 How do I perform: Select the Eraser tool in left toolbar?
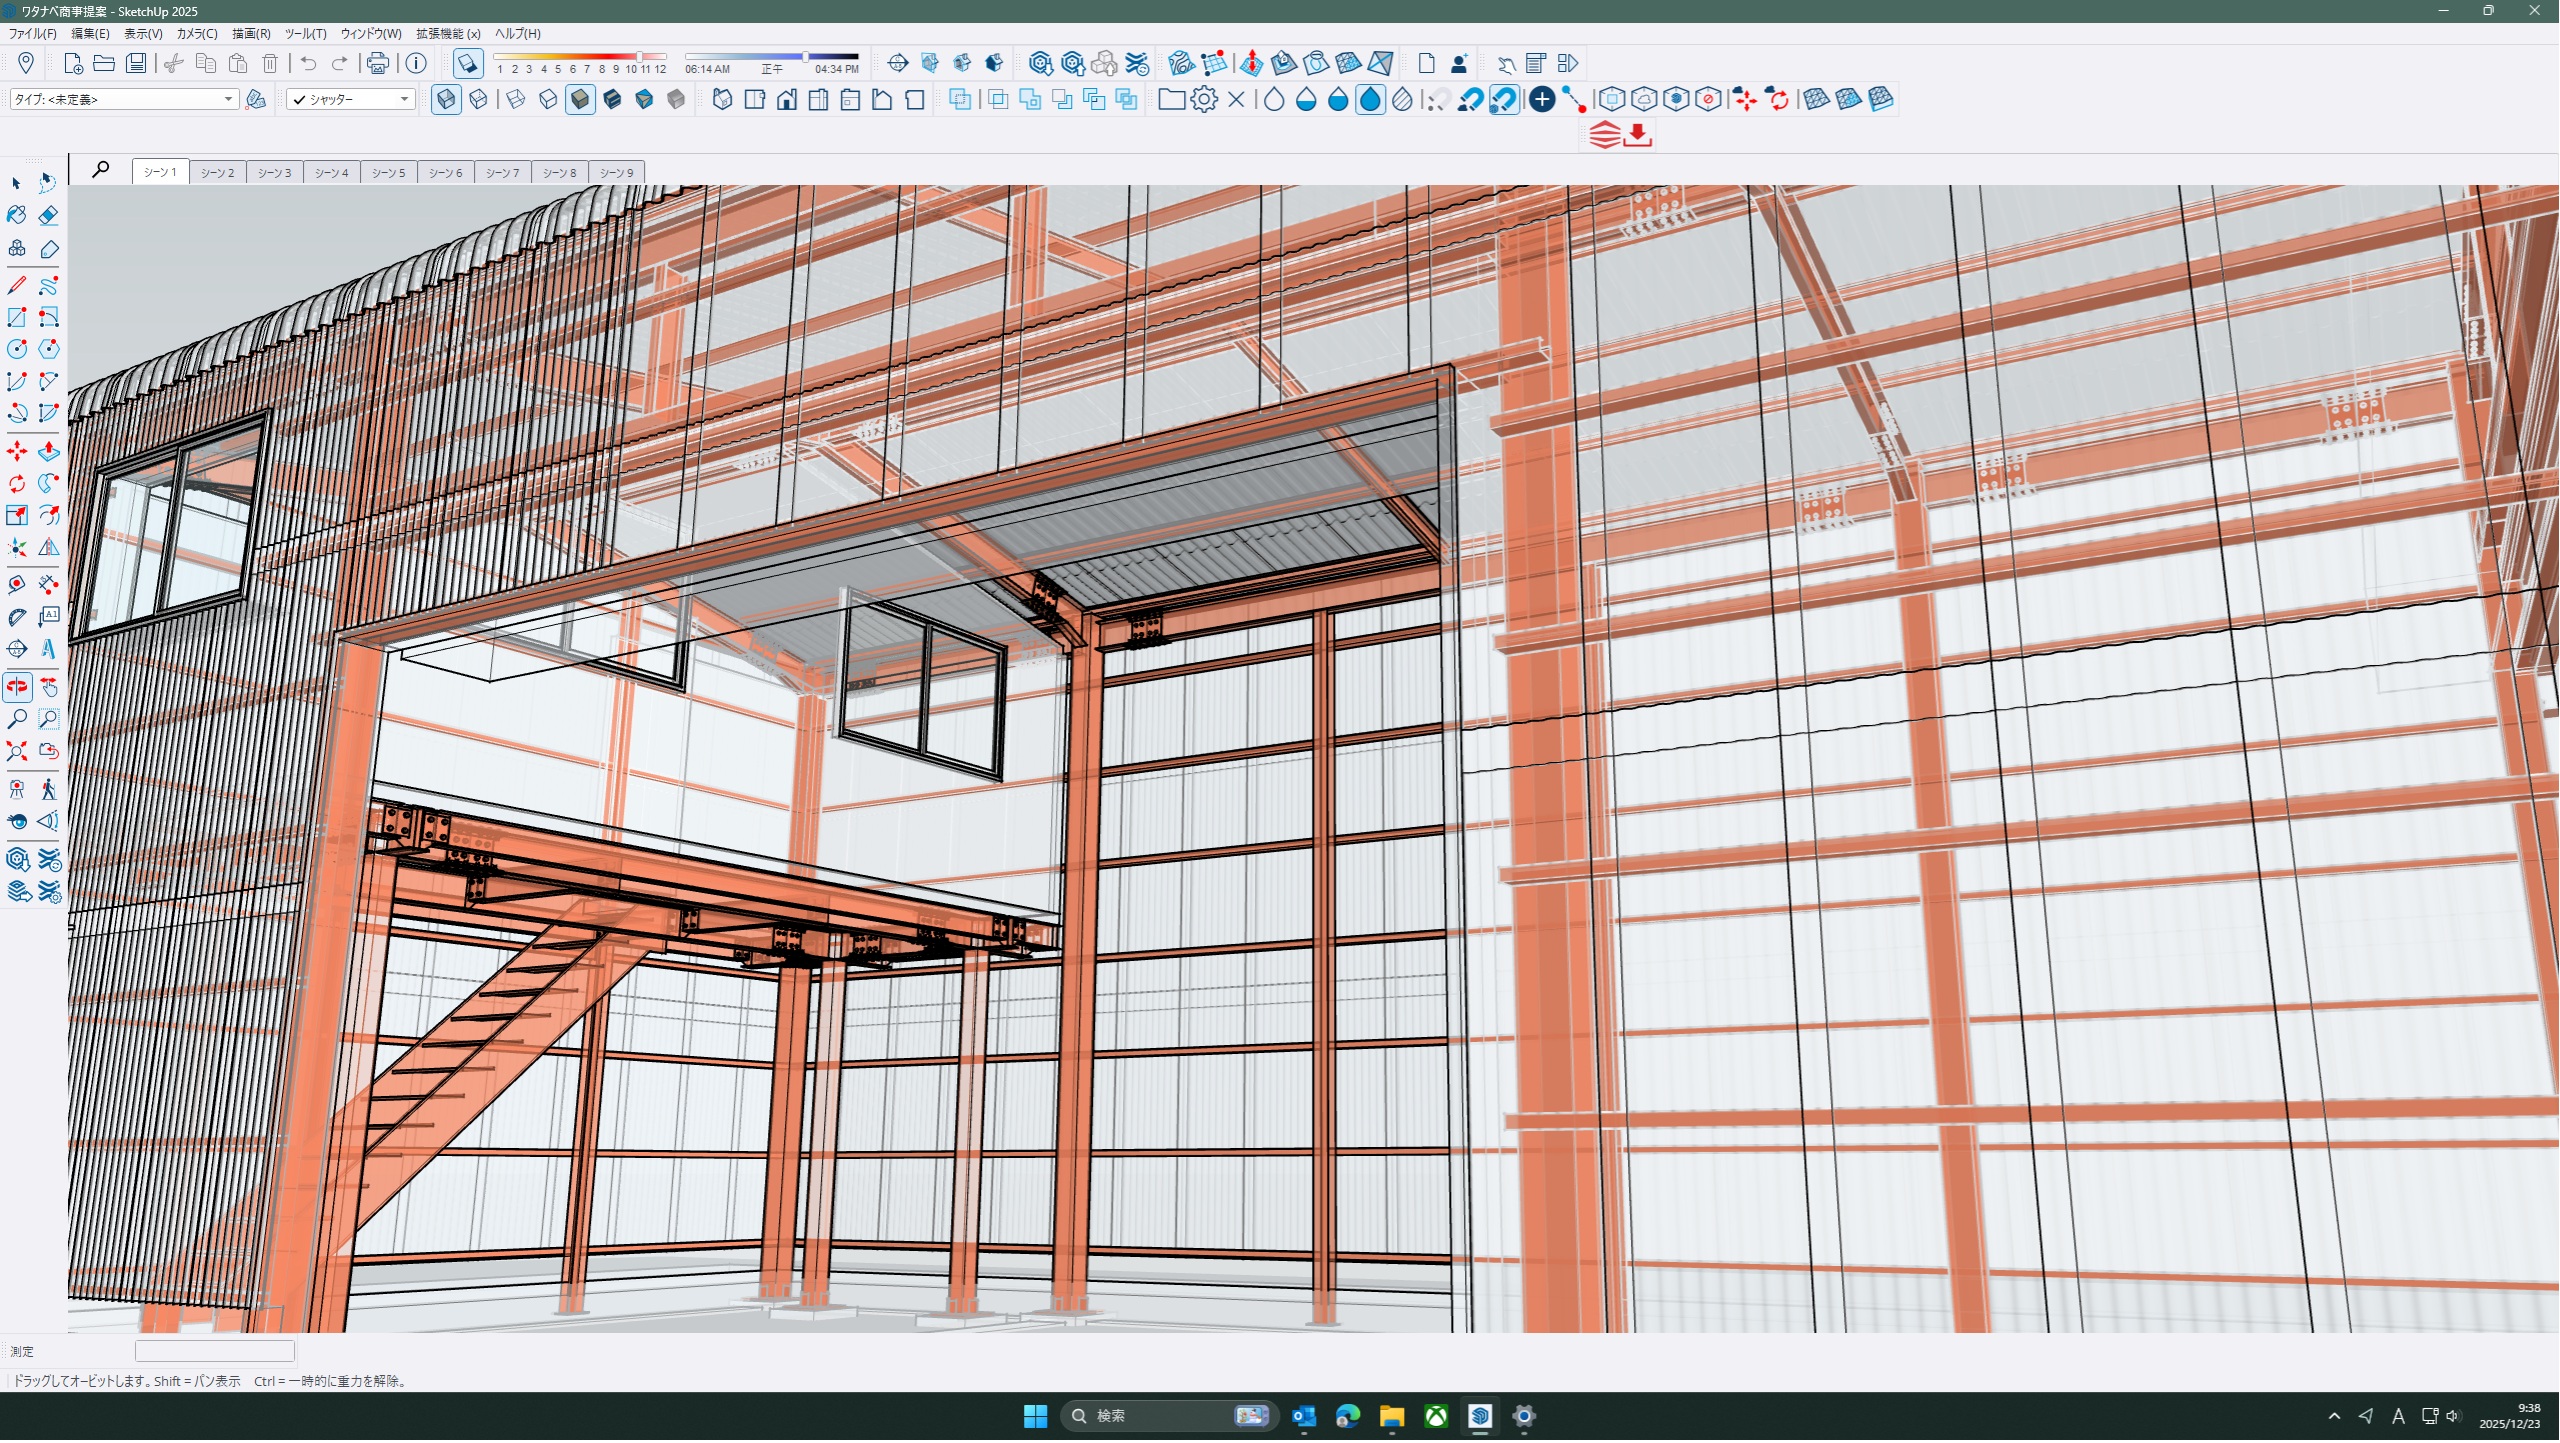48,216
